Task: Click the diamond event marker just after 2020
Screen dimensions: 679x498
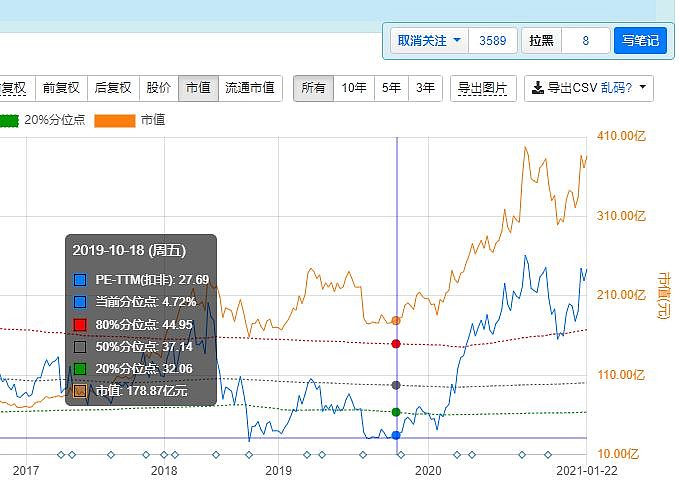Action: (457, 455)
